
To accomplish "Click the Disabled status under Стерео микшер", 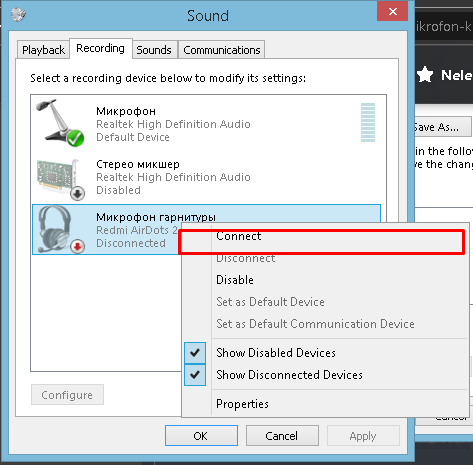I will (x=118, y=190).
